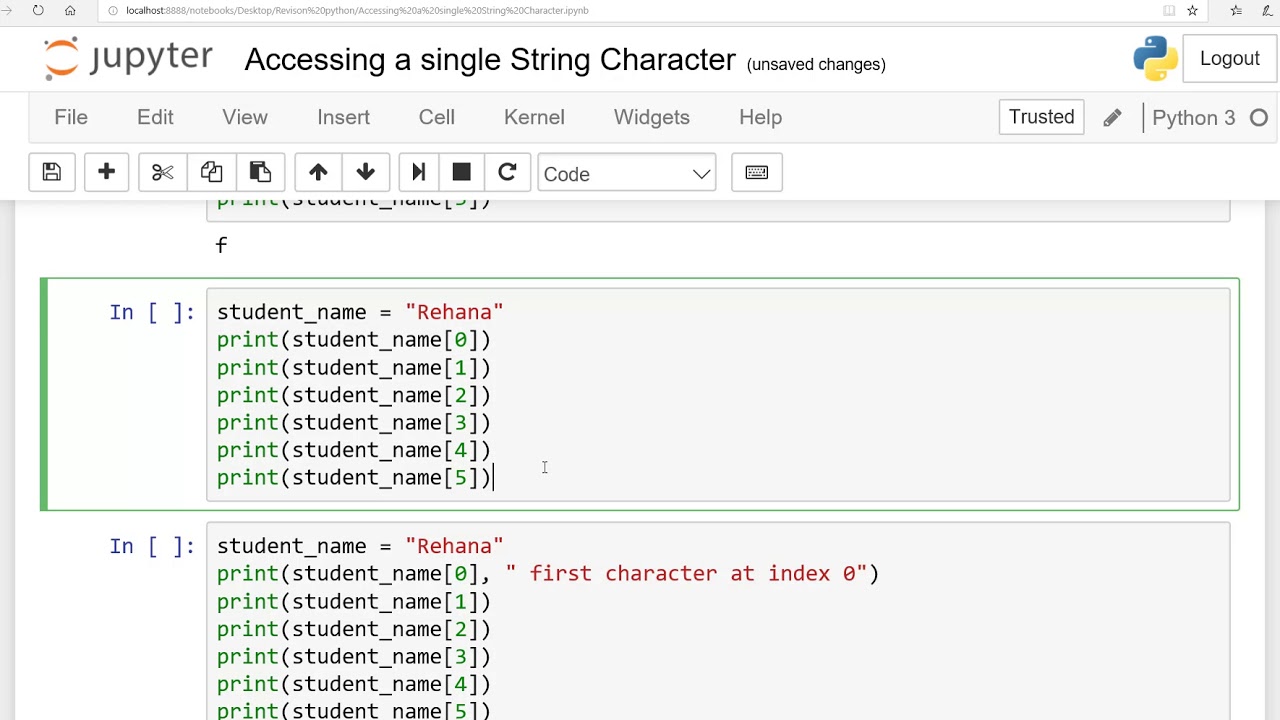Click the Trusted notebook button

(1041, 117)
